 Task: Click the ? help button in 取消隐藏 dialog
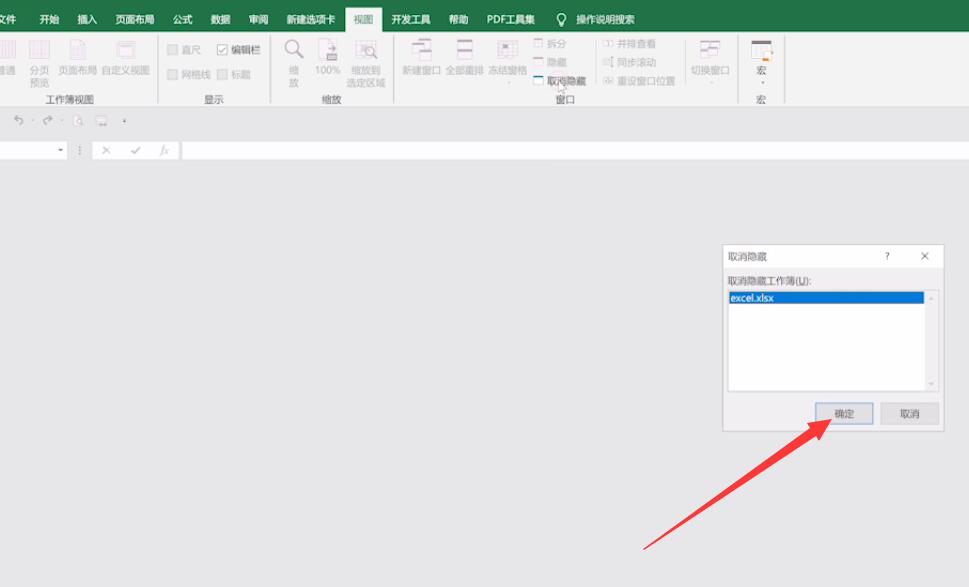pyautogui.click(x=887, y=256)
